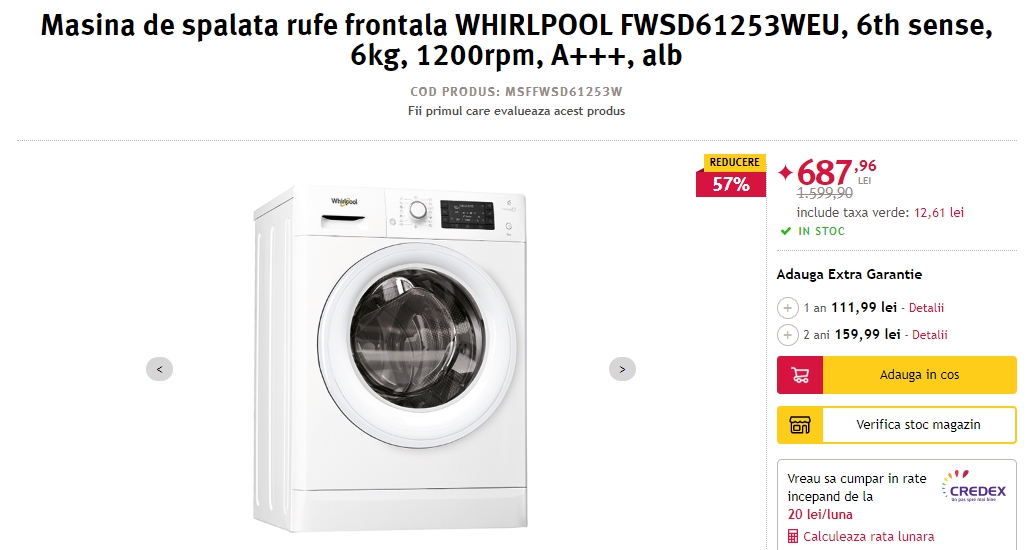
Task: Click the Adauga in cos button
Action: 897,375
